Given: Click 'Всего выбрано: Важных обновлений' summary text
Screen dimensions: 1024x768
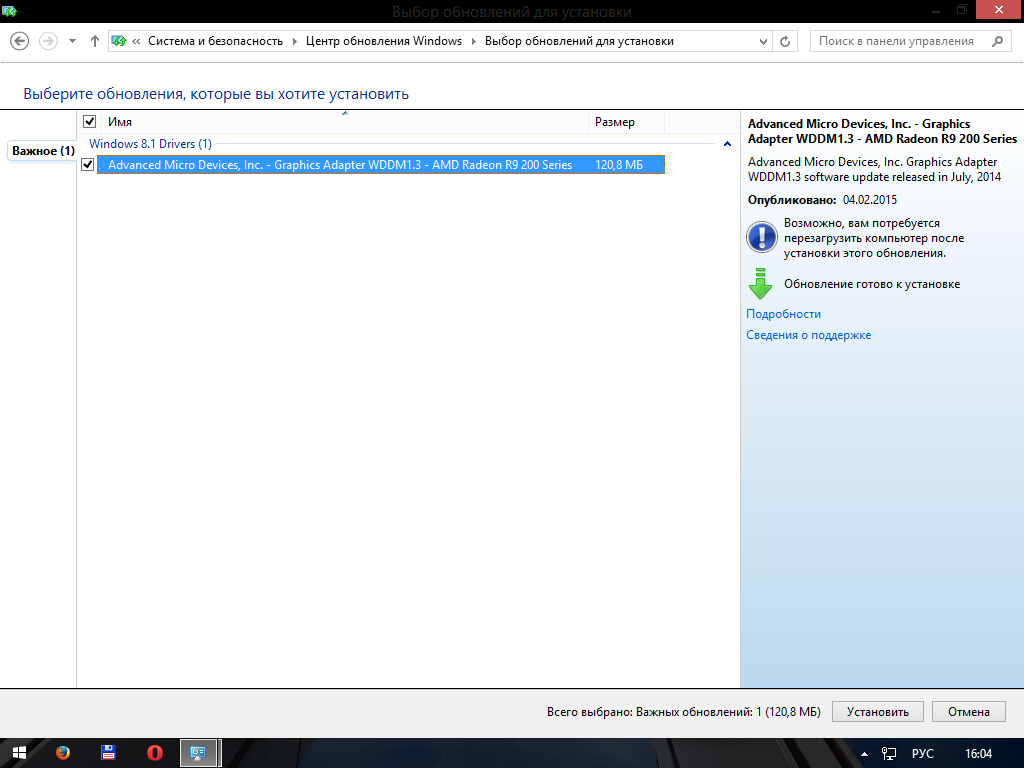Looking at the screenshot, I should click(684, 712).
